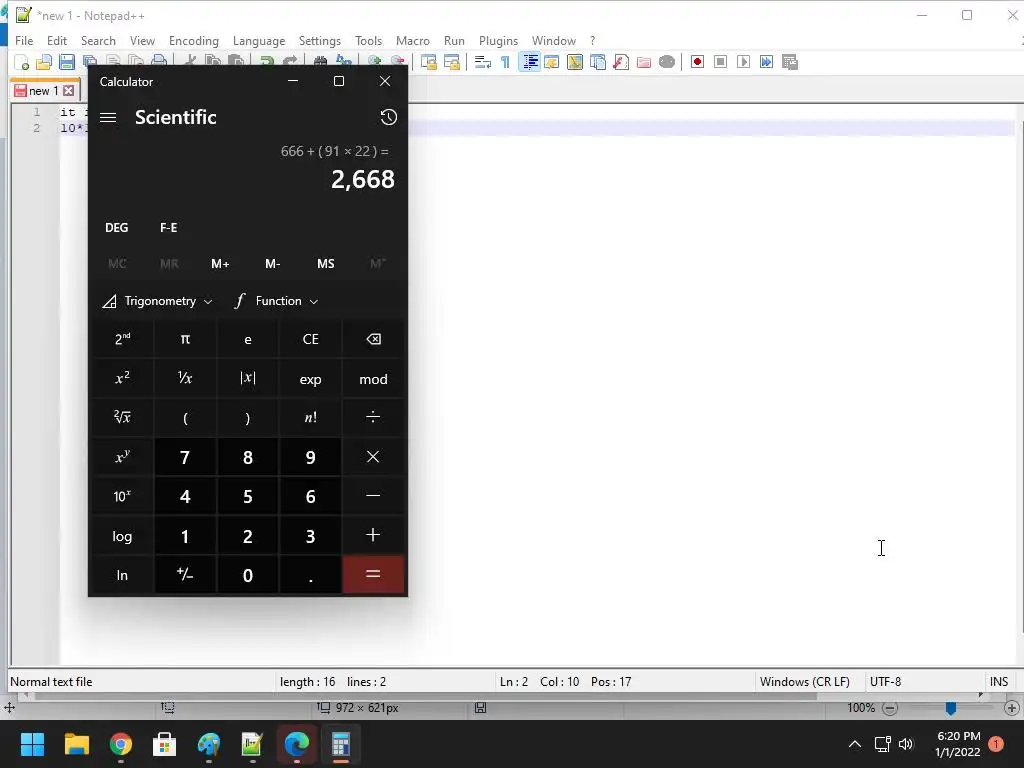Image resolution: width=1024 pixels, height=768 pixels.
Task: Expand the Trigonometry dropdown
Action: point(157,301)
